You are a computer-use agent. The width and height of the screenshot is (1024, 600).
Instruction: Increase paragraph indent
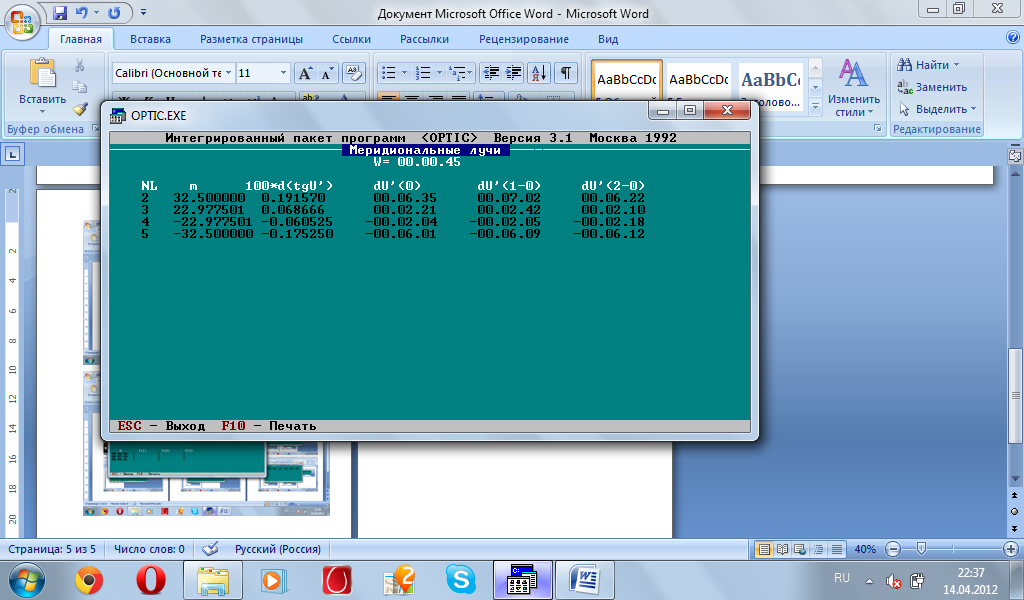point(514,73)
